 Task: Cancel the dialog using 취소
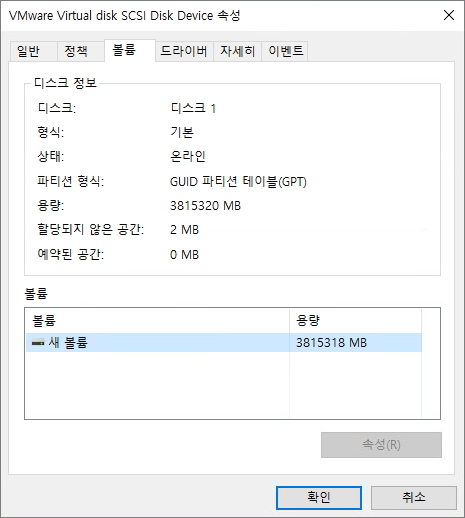click(414, 498)
